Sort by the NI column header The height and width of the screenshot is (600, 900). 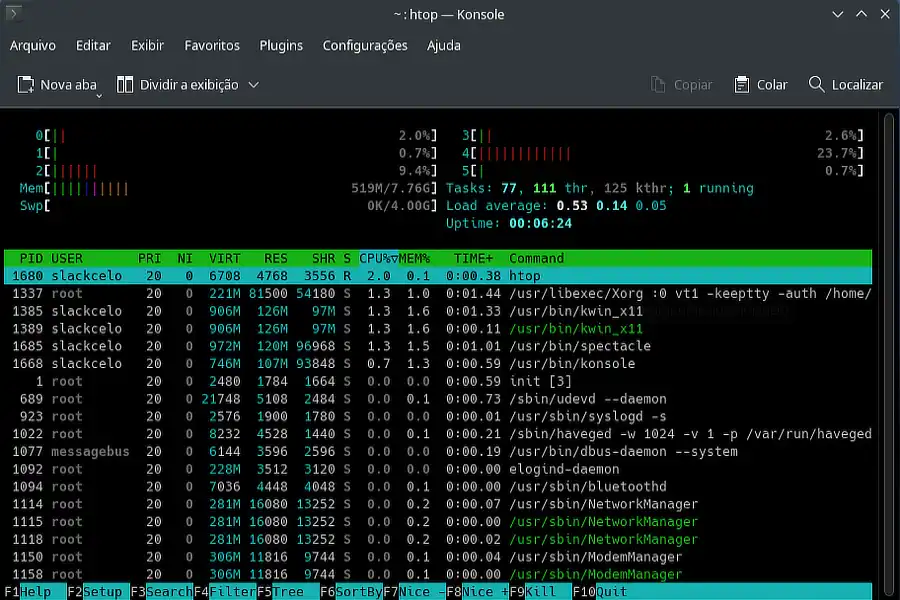click(185, 258)
